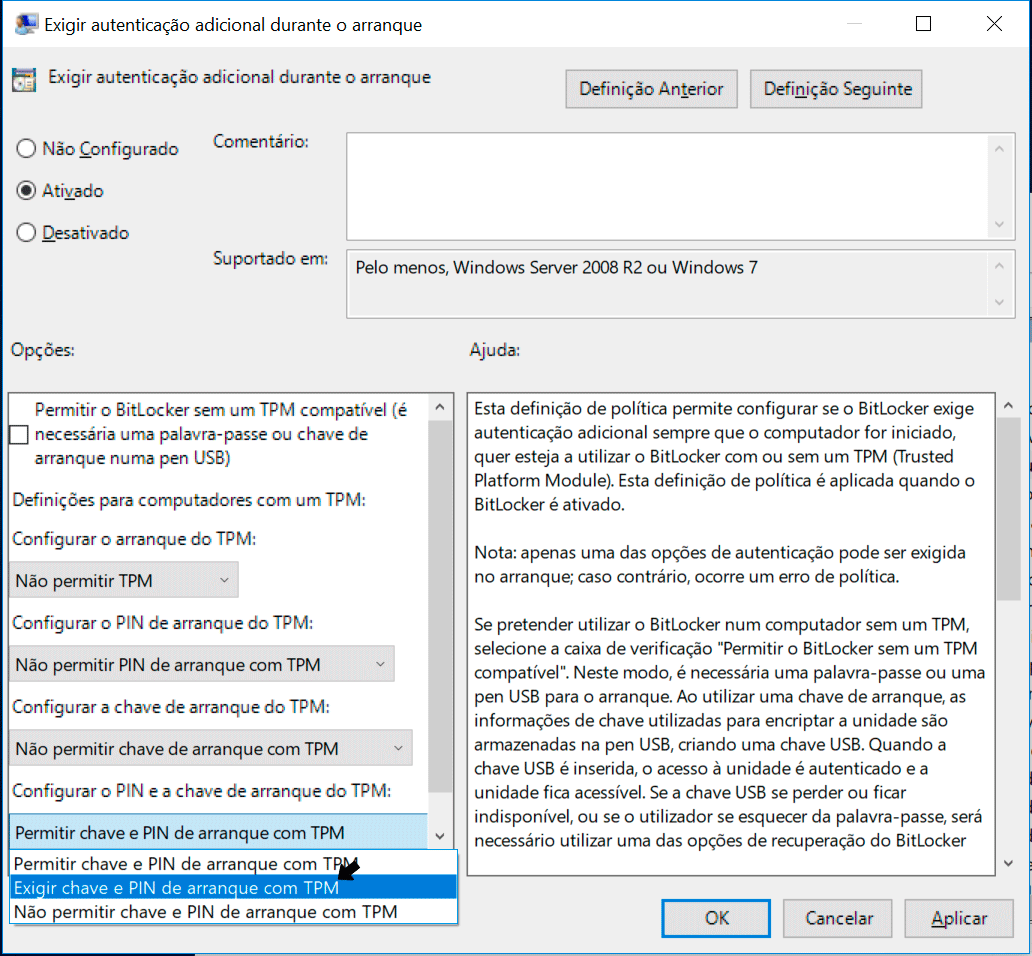Click the Opções: heading label

click(x=43, y=350)
